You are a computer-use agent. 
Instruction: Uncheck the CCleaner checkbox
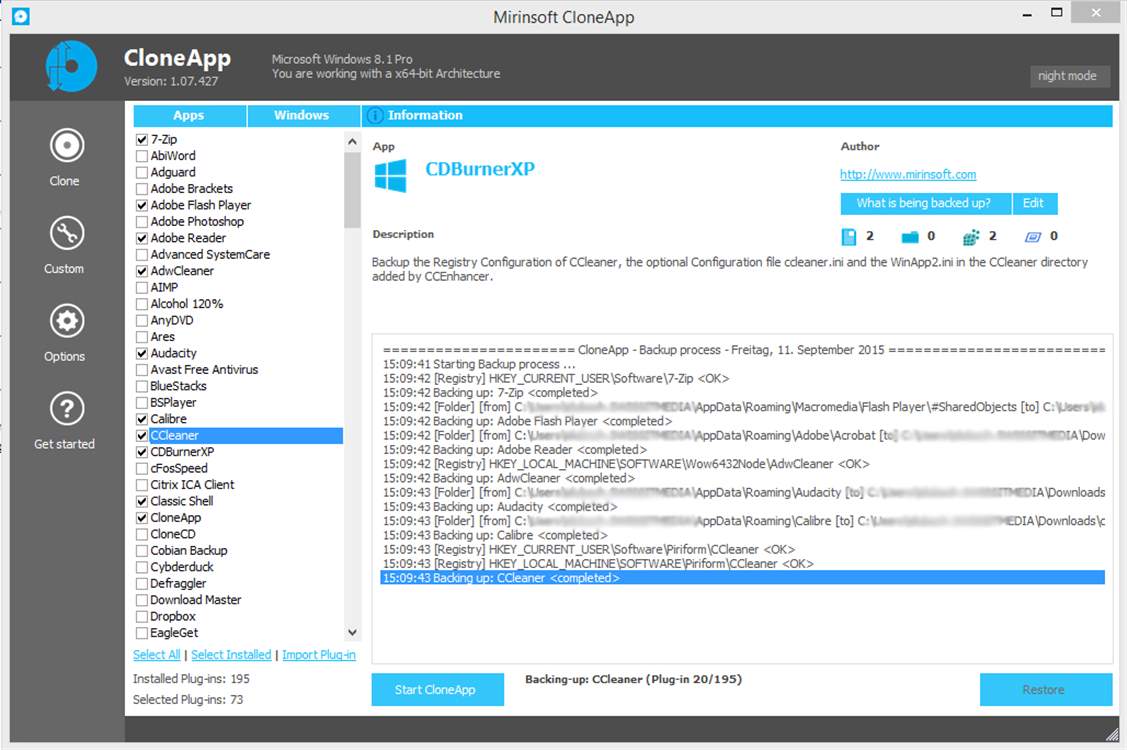(142, 436)
